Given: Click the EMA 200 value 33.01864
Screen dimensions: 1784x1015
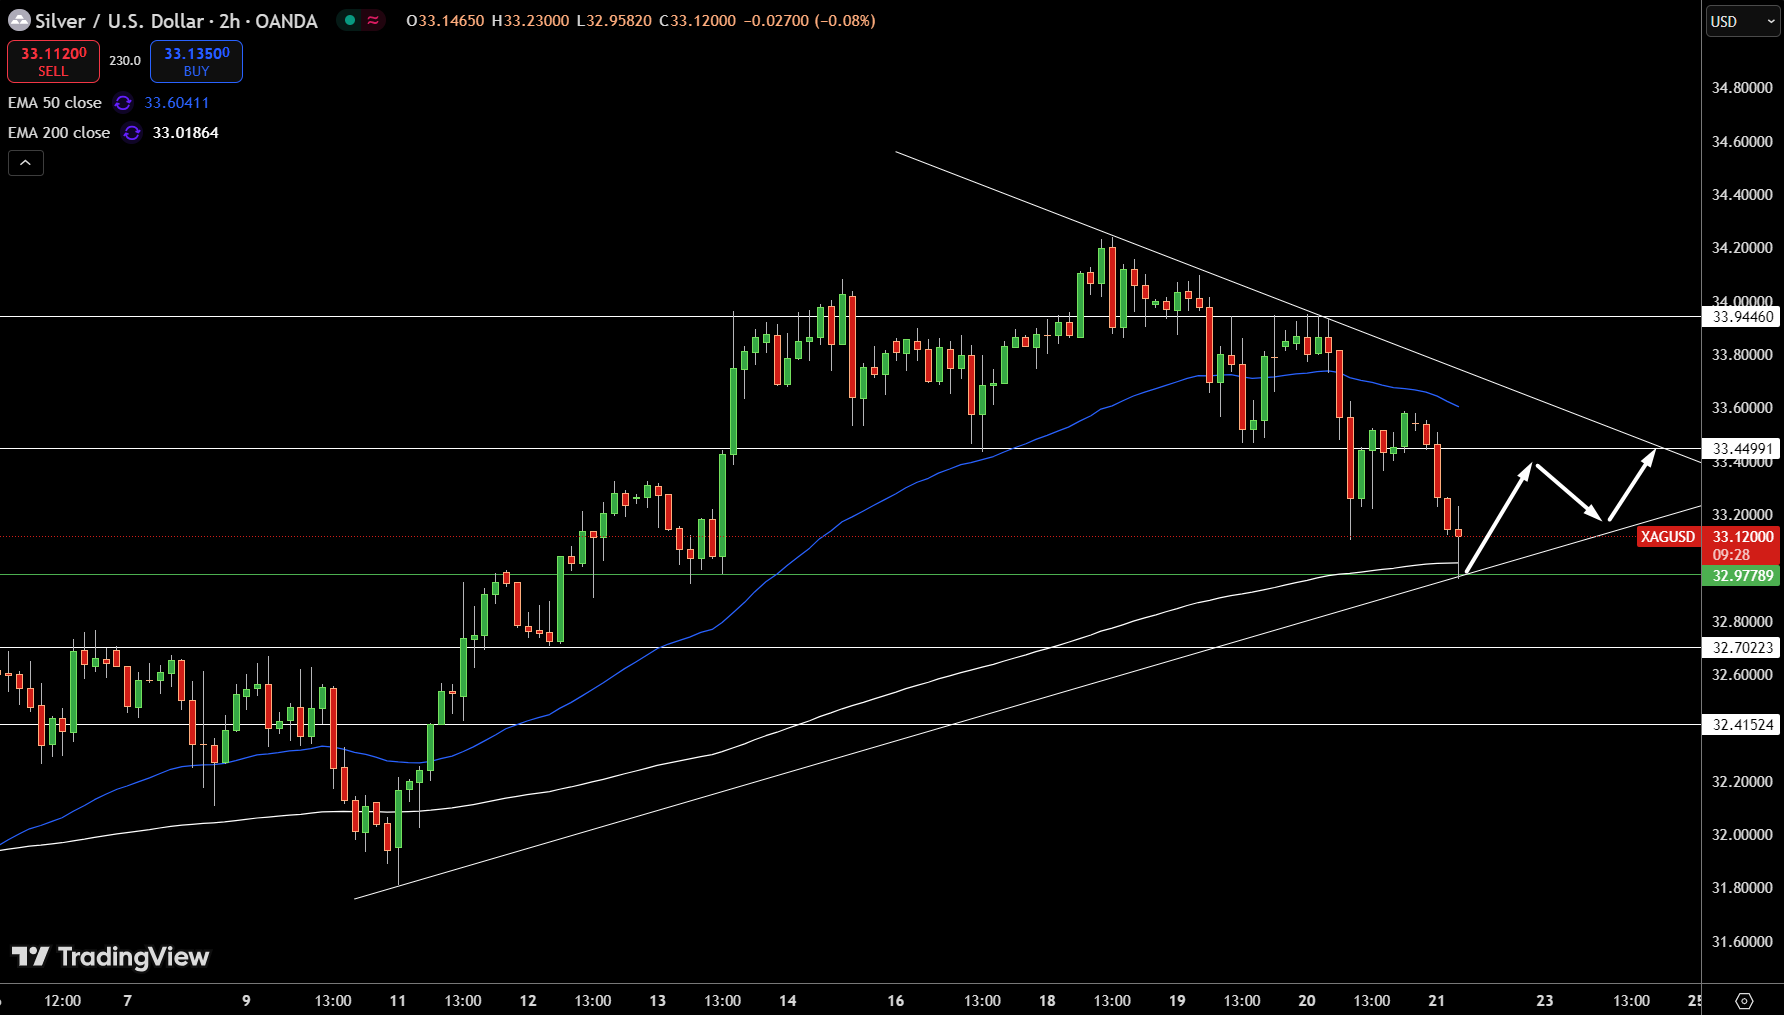Looking at the screenshot, I should (x=185, y=133).
